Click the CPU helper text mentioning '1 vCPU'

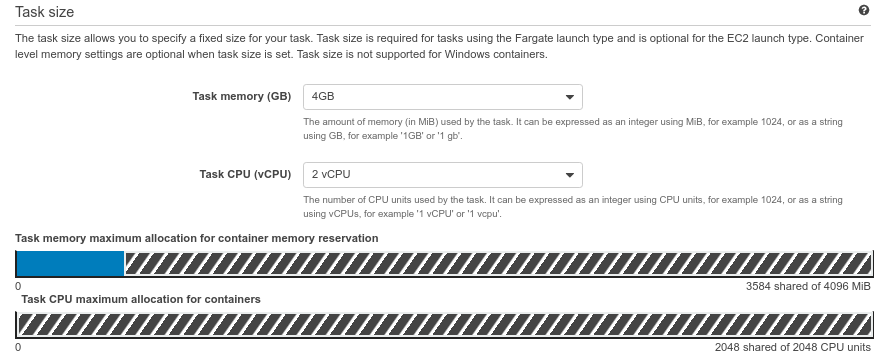point(573,207)
